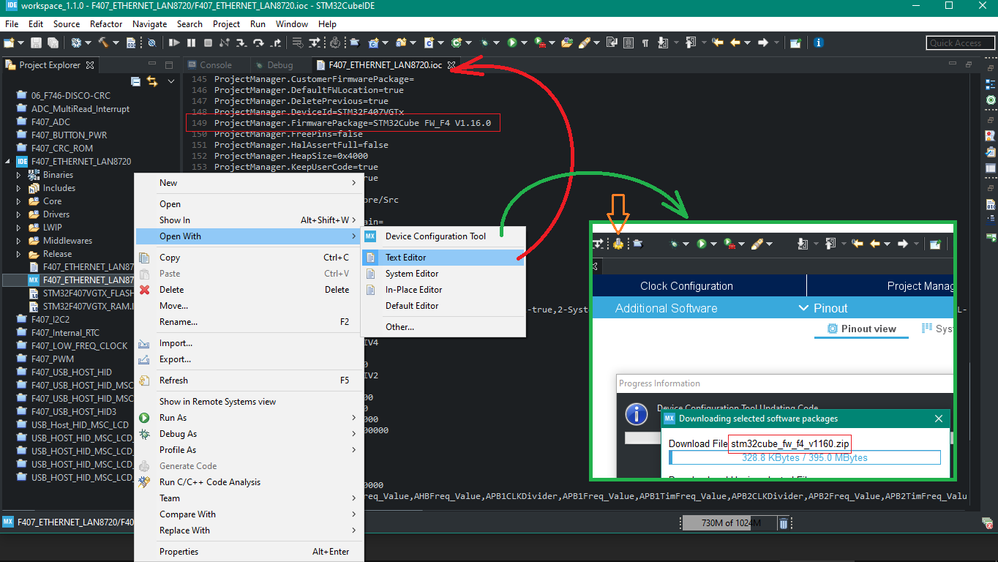The image size is (998, 562).
Task: Collapse the F407_ETHERNET_LAN8720 project node
Action: click(x=8, y=162)
